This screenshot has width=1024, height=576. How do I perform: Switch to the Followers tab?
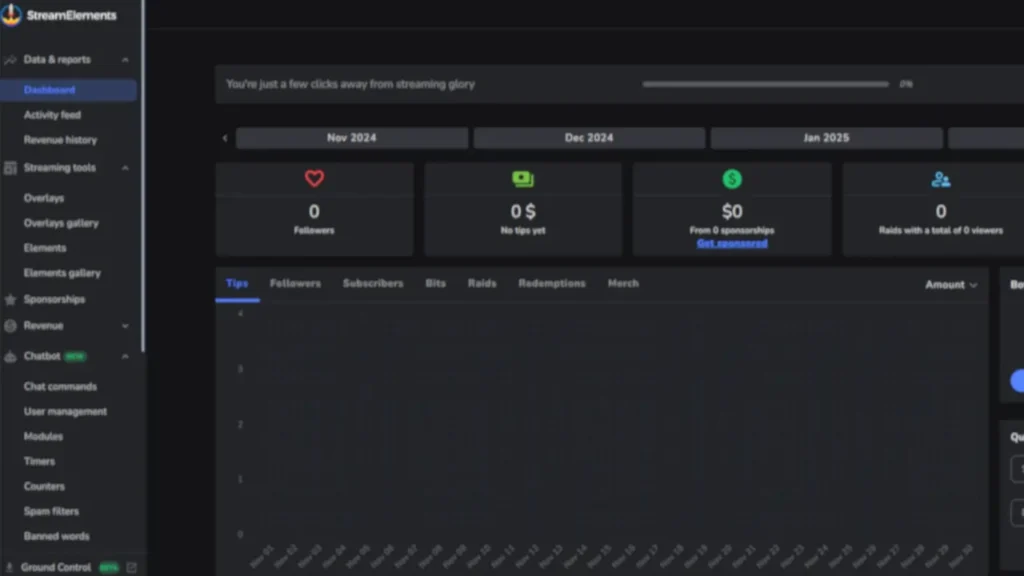tap(295, 284)
